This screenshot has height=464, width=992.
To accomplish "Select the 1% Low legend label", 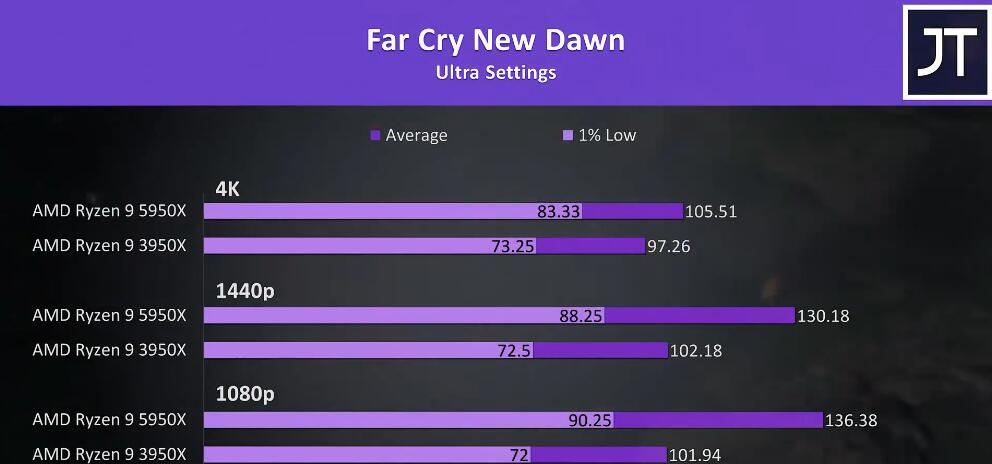I will 607,135.
